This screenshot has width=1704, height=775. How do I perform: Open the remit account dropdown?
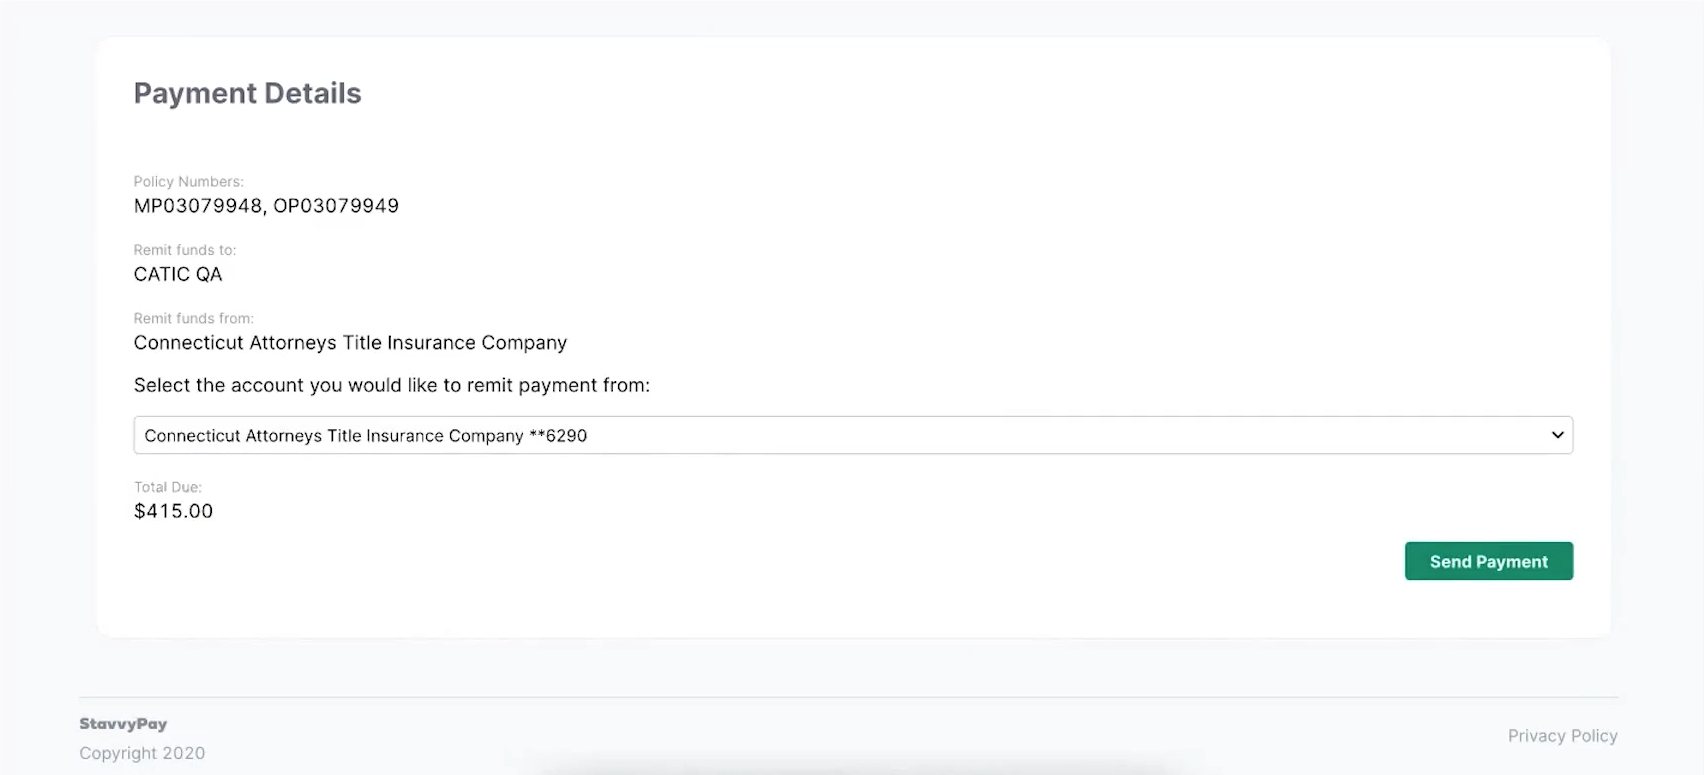click(853, 435)
